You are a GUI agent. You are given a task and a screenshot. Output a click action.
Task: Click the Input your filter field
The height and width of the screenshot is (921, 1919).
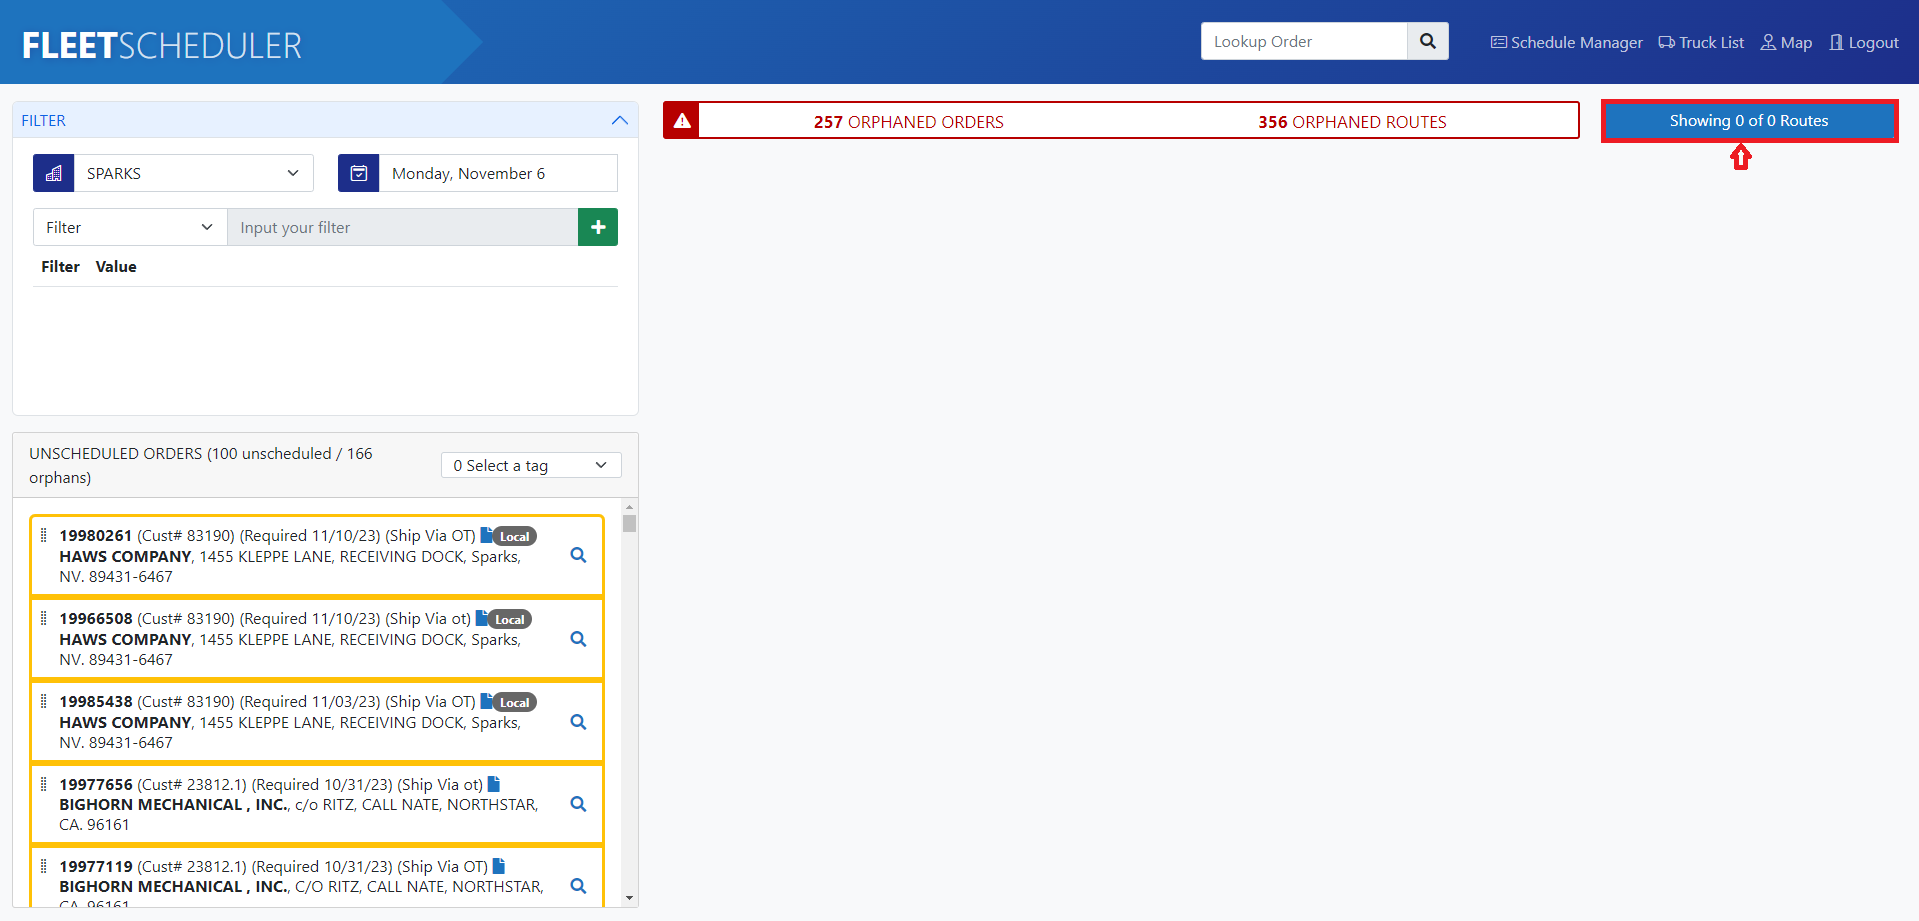[x=403, y=227]
